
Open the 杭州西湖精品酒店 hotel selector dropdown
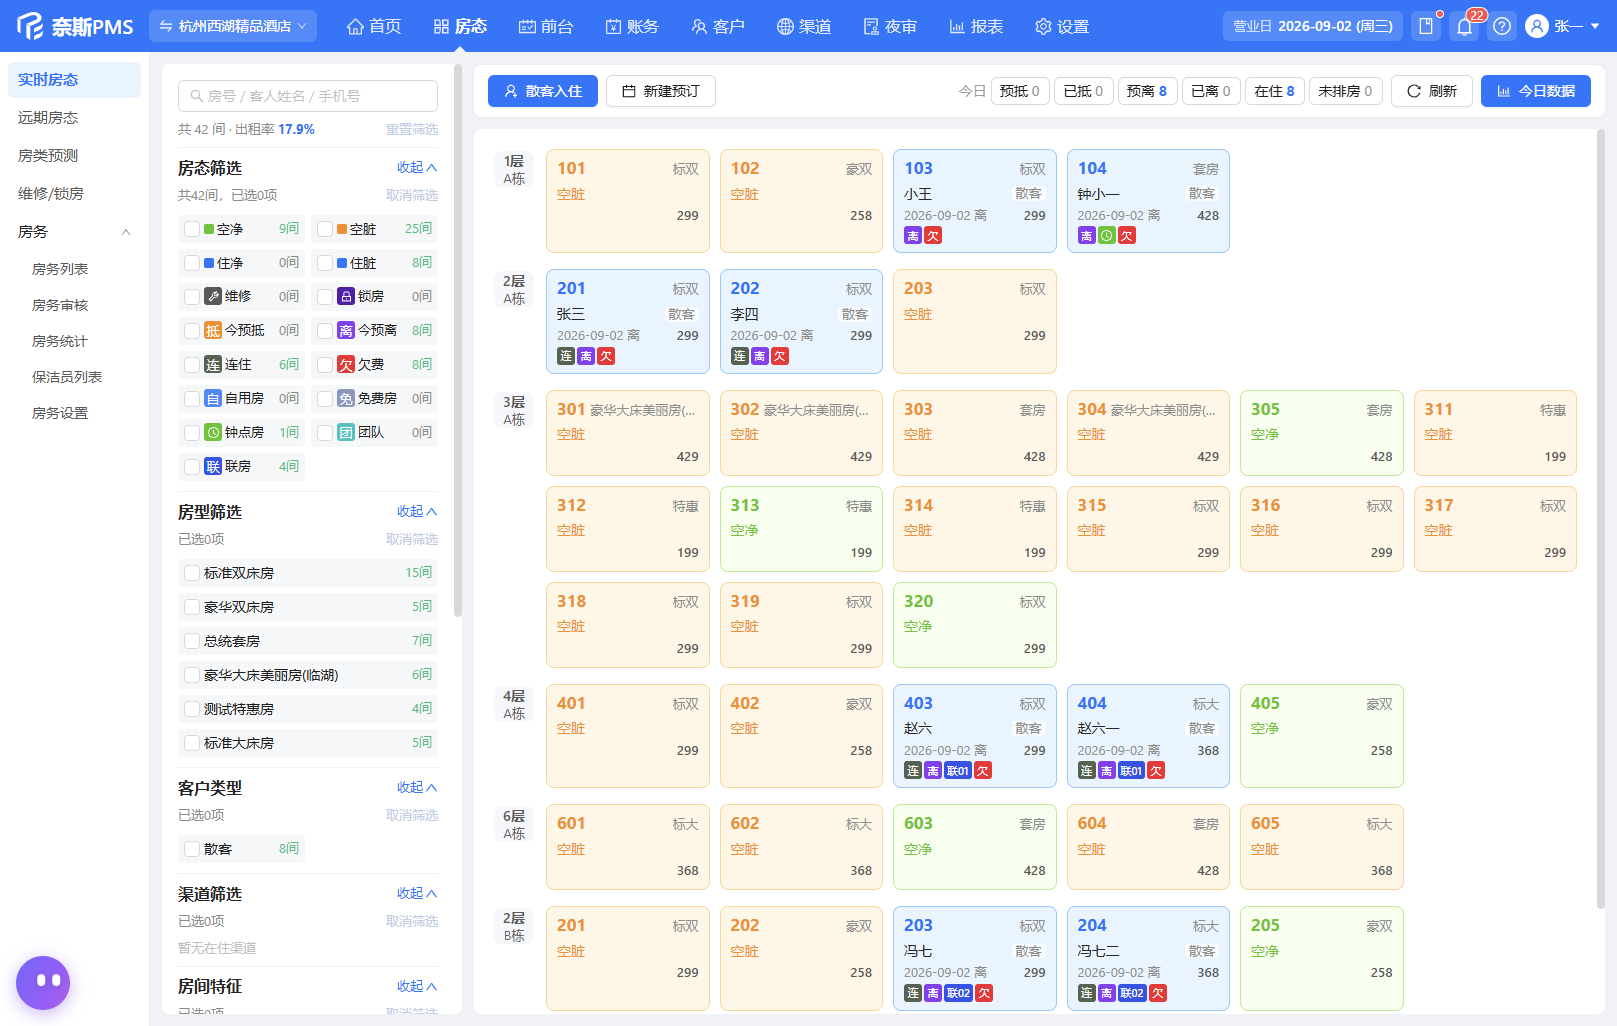(x=233, y=26)
